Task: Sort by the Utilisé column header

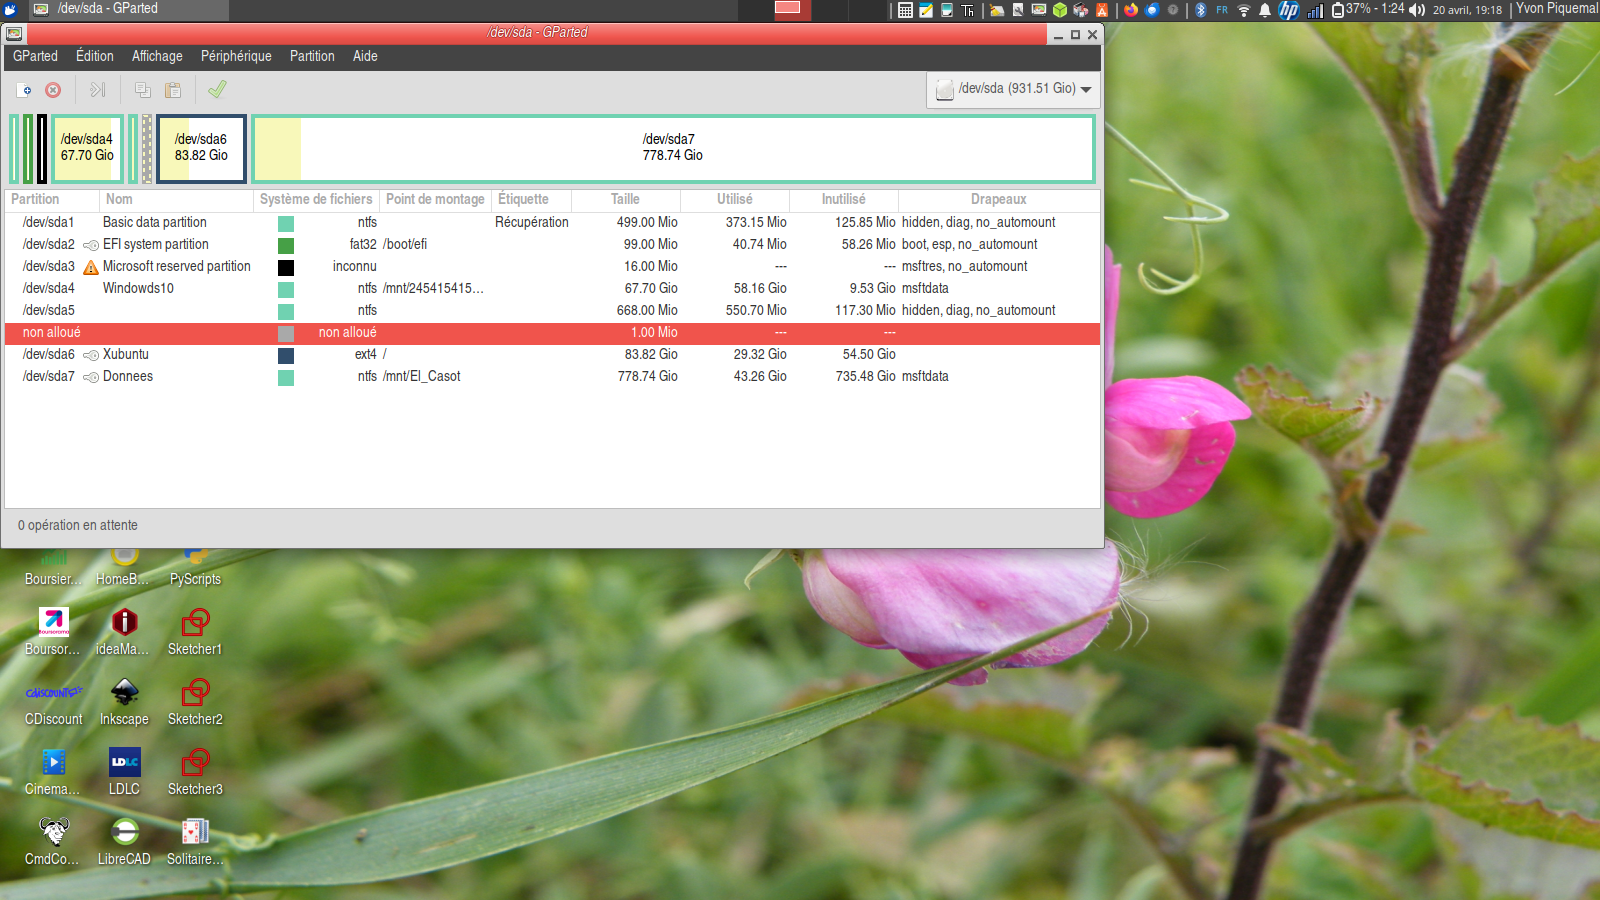Action: click(735, 200)
